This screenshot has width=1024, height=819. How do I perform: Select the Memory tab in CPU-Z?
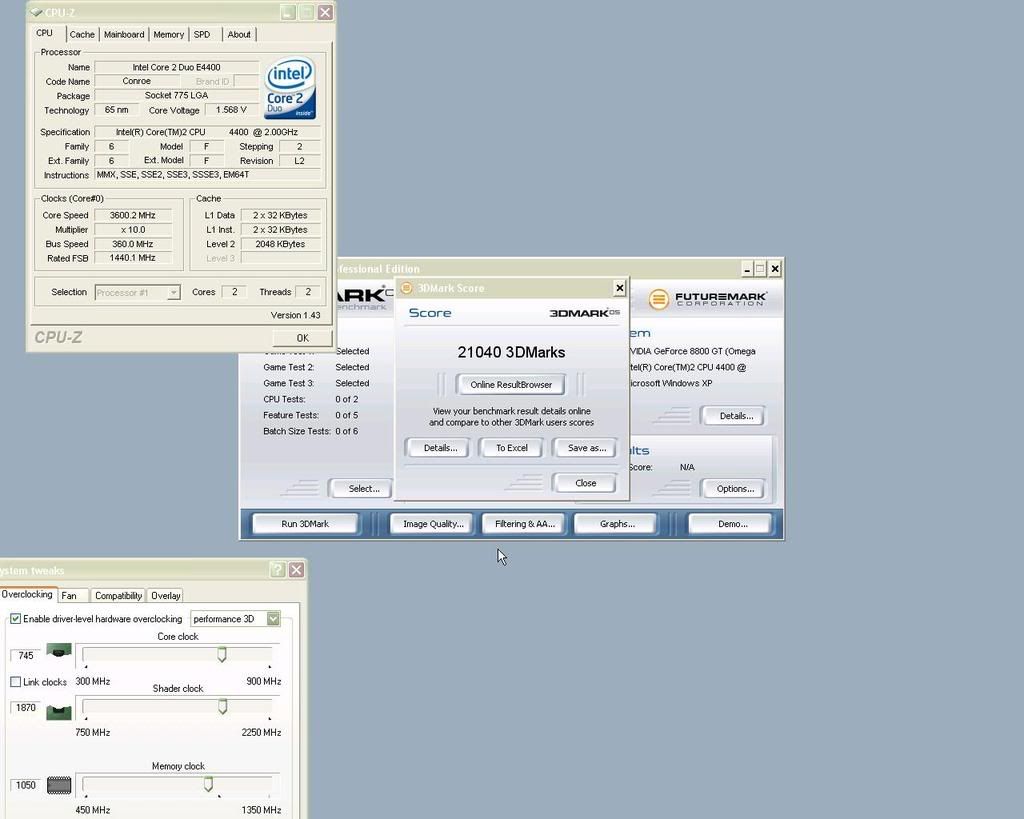coord(168,35)
